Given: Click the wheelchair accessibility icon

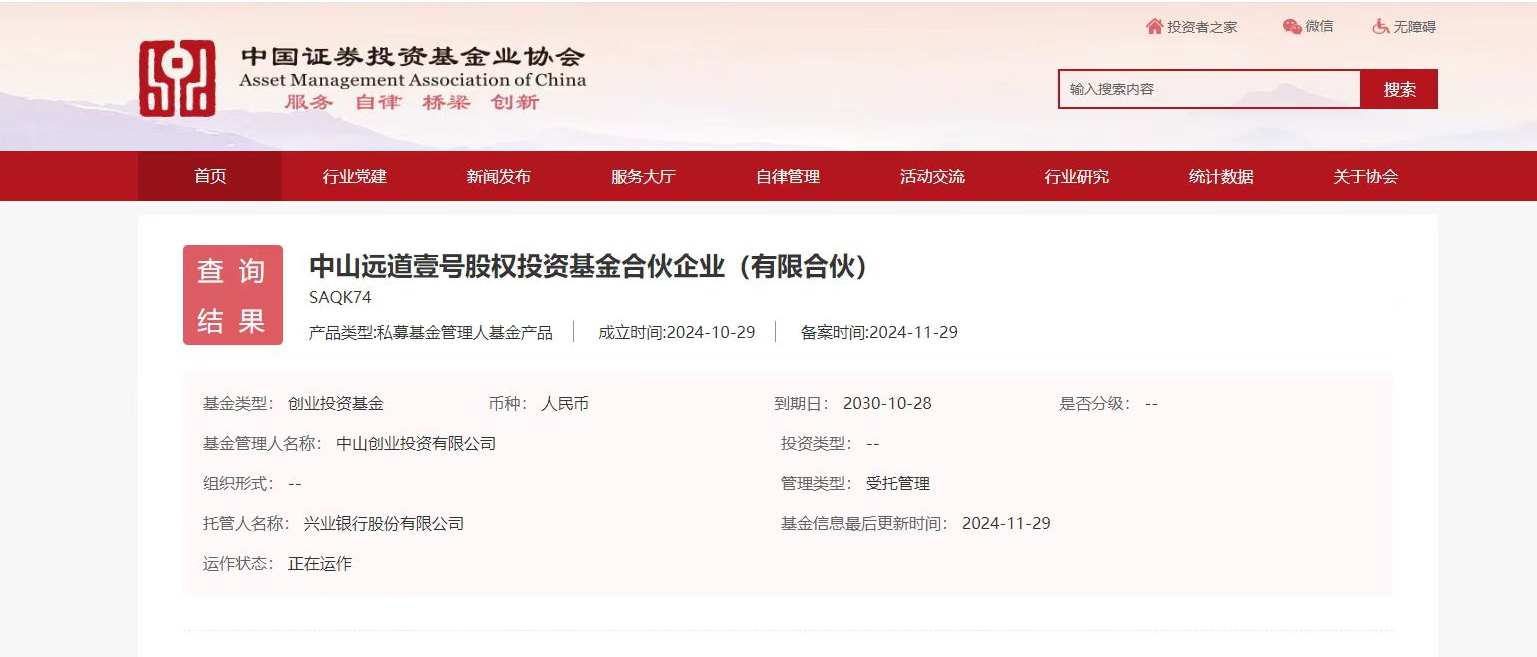Looking at the screenshot, I should (1381, 27).
